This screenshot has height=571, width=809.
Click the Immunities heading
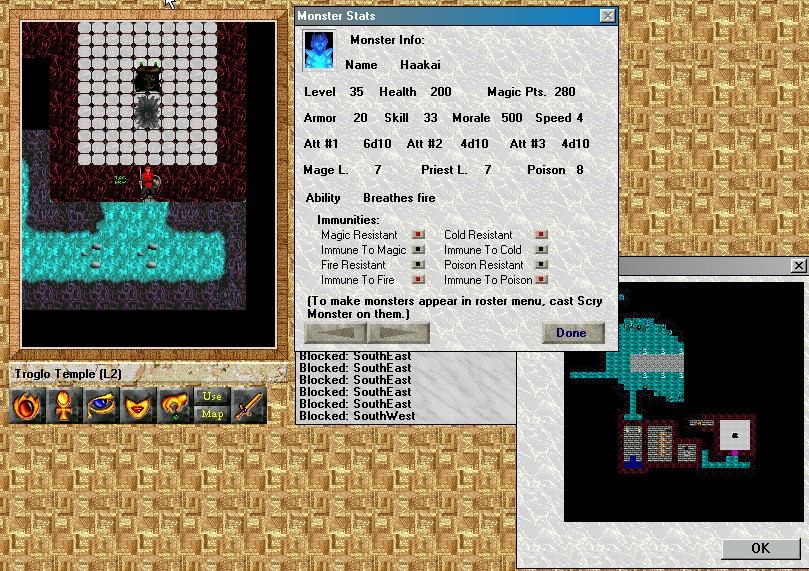348,220
